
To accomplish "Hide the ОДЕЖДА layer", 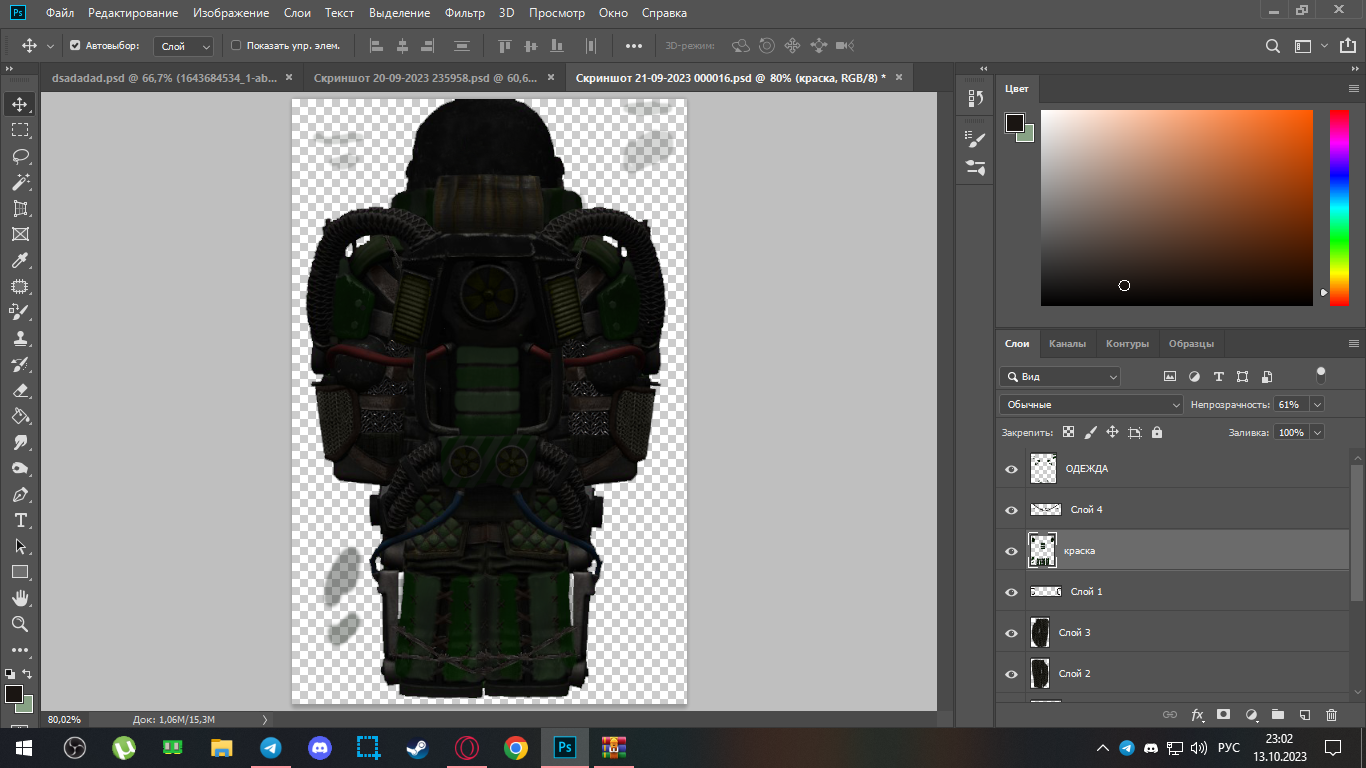I will click(1011, 469).
